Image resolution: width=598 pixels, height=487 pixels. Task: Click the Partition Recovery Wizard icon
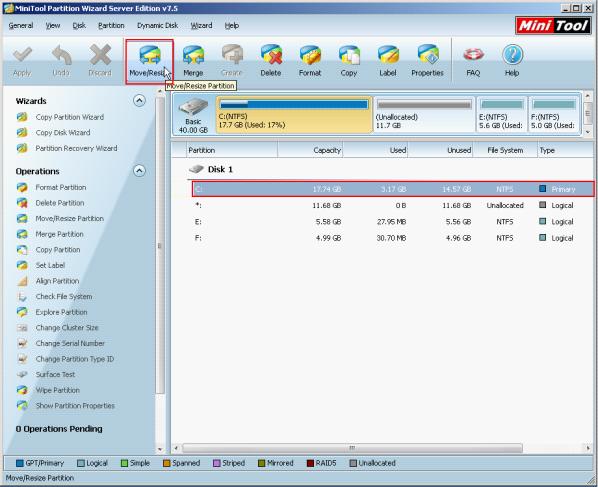tap(22, 148)
